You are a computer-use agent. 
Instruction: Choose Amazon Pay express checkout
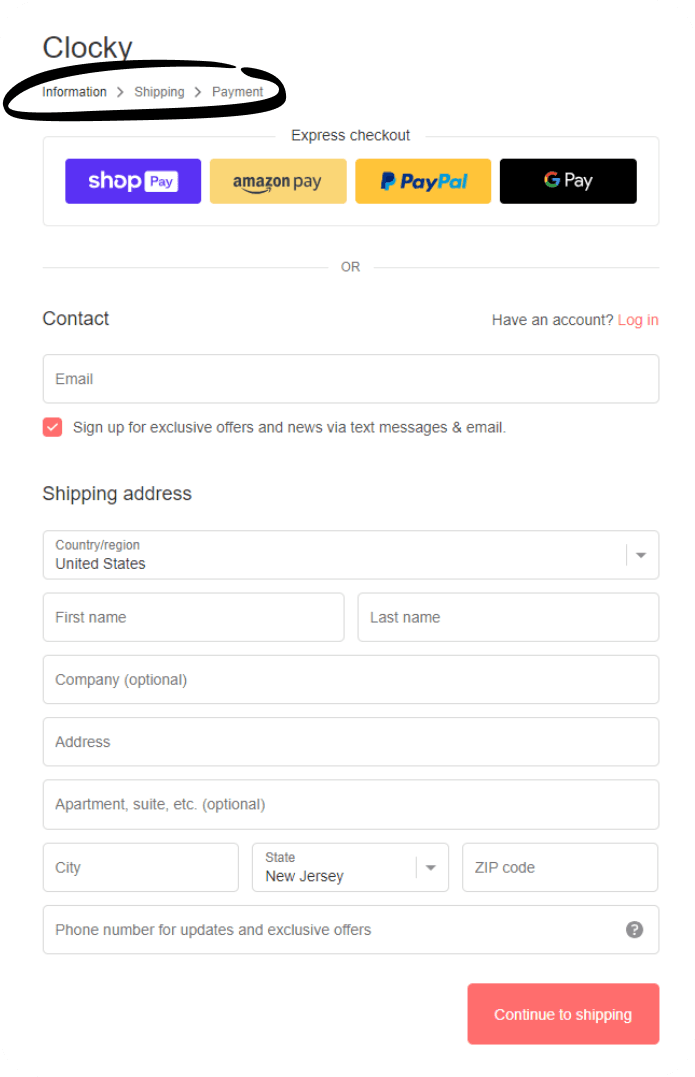[277, 181]
